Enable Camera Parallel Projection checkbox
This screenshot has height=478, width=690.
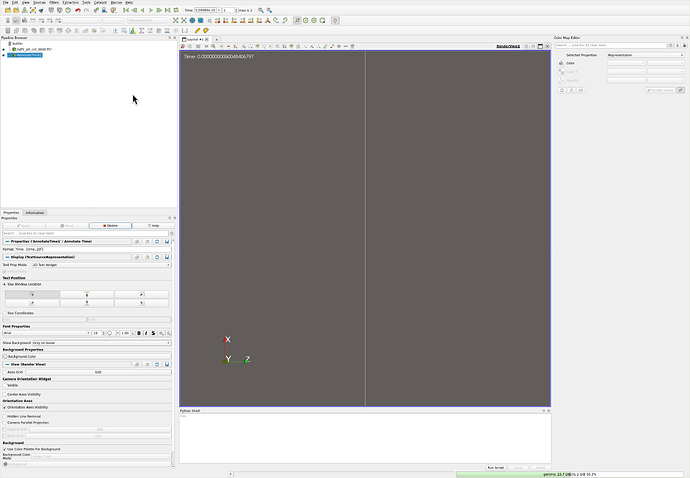tap(5, 423)
